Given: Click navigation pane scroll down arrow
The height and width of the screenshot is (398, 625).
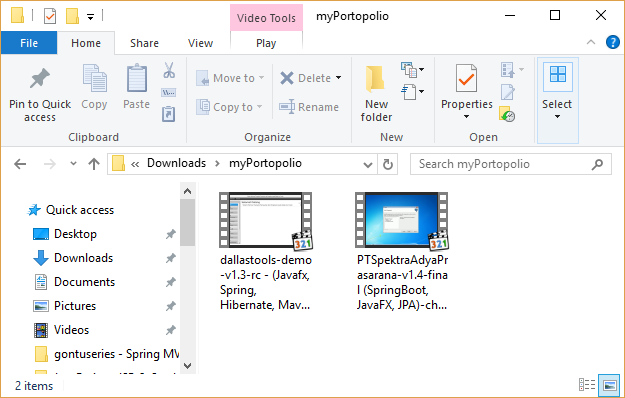Looking at the screenshot, I should [x=187, y=365].
